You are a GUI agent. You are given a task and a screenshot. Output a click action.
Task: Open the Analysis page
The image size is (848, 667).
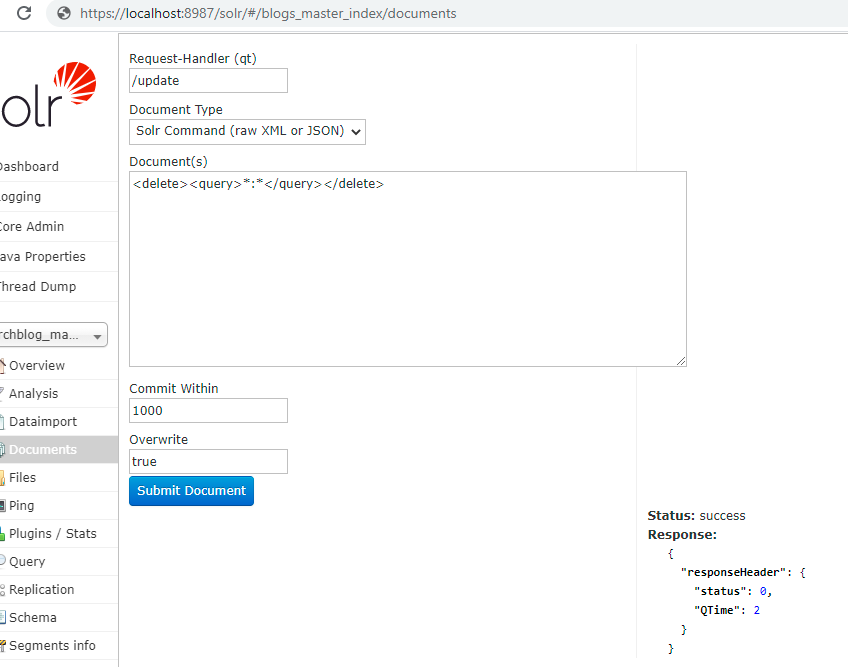point(34,393)
